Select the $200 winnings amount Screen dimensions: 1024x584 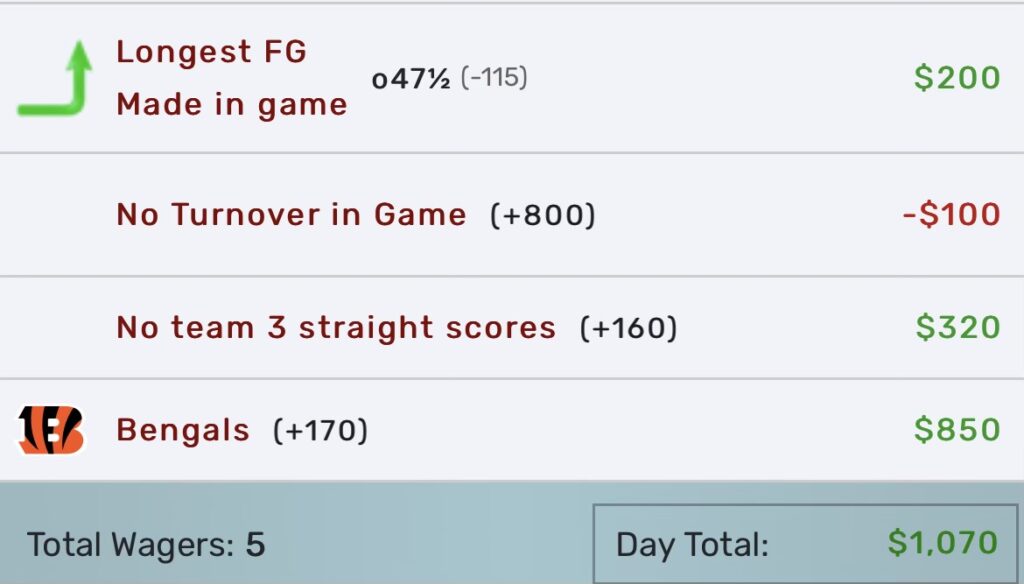coord(957,78)
